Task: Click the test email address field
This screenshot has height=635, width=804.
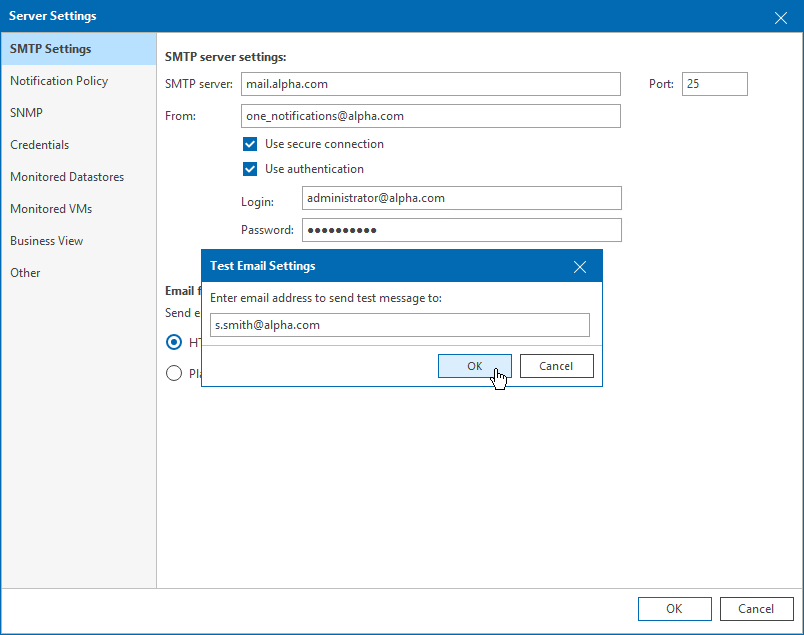Action: [x=400, y=325]
